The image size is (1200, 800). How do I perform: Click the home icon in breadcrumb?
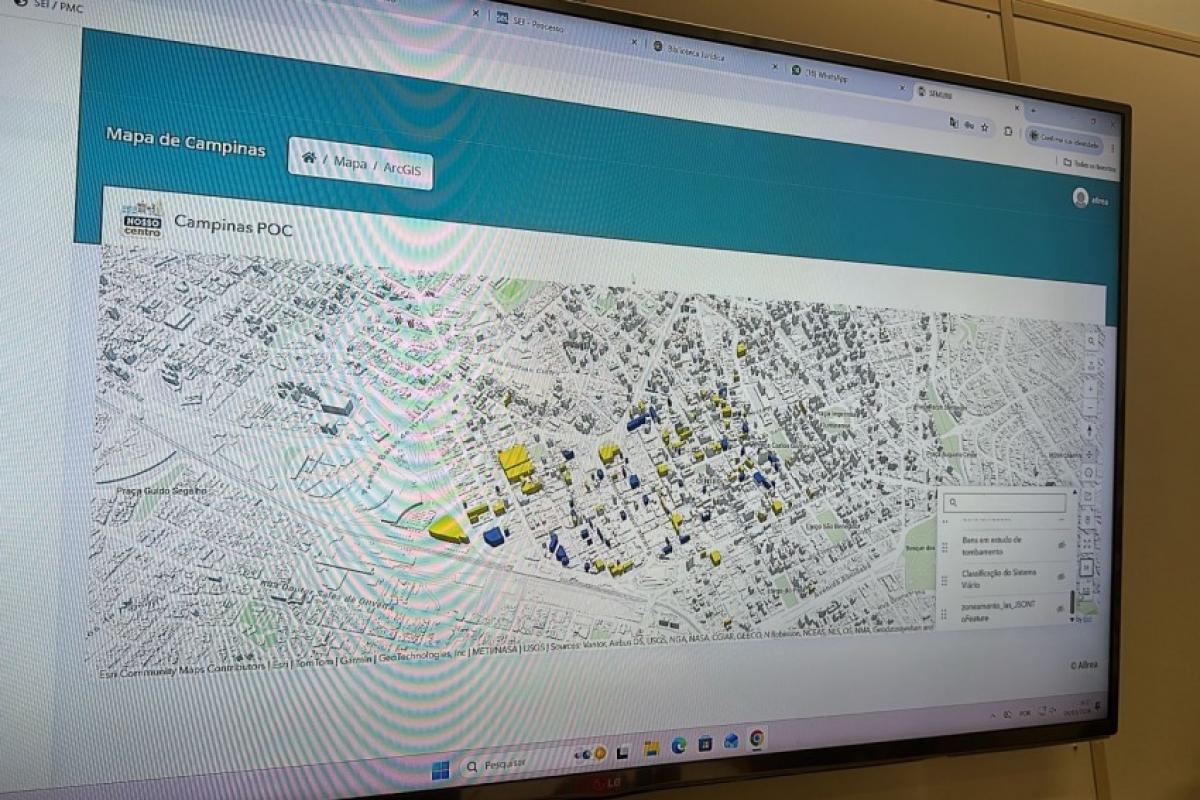click(309, 159)
